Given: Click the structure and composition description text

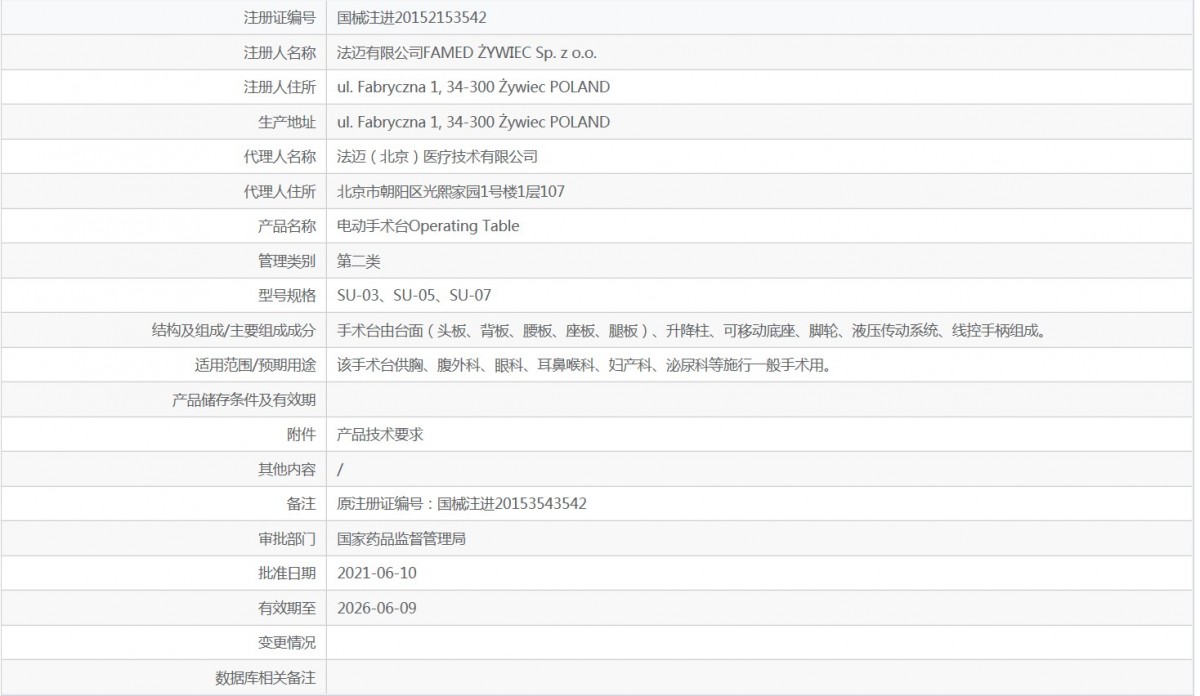Looking at the screenshot, I should coord(692,330).
